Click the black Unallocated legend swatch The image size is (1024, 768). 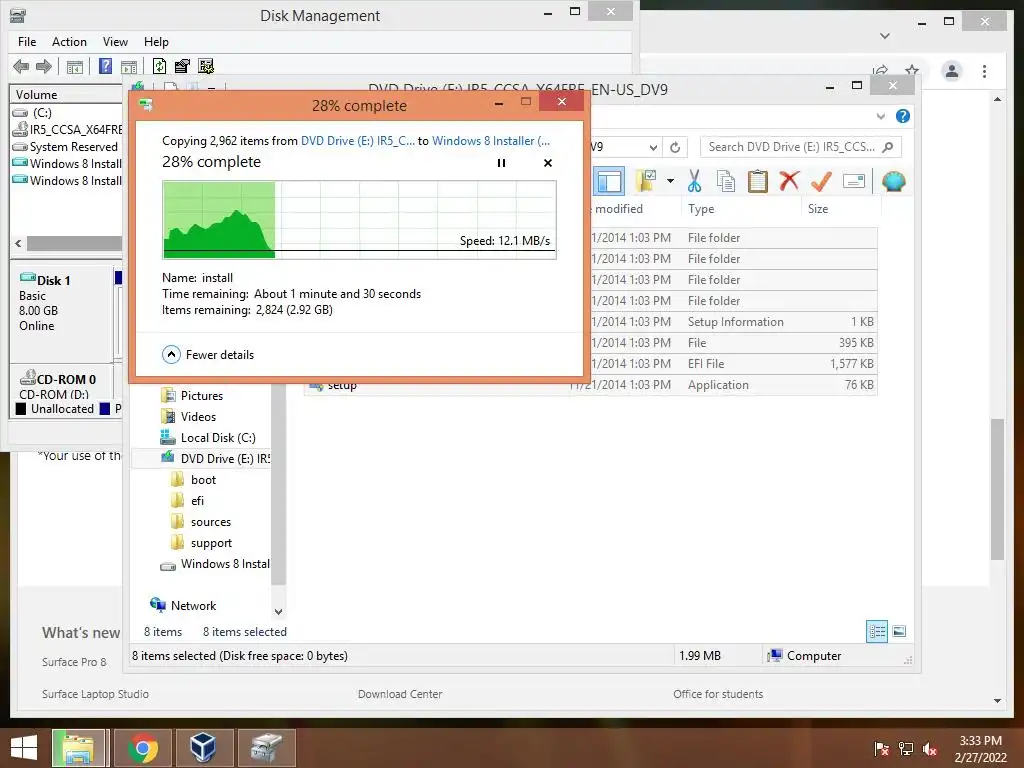point(21,409)
